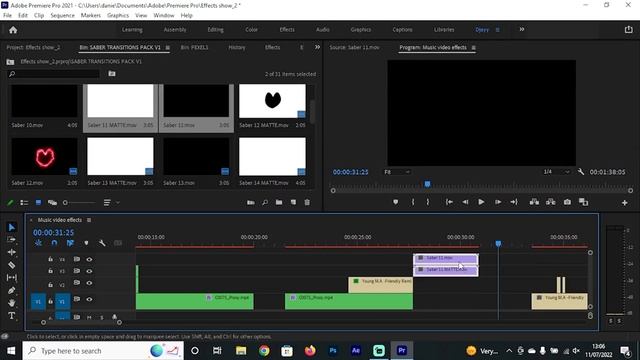Toggle Linked Selection in timeline

pyautogui.click(x=70, y=243)
